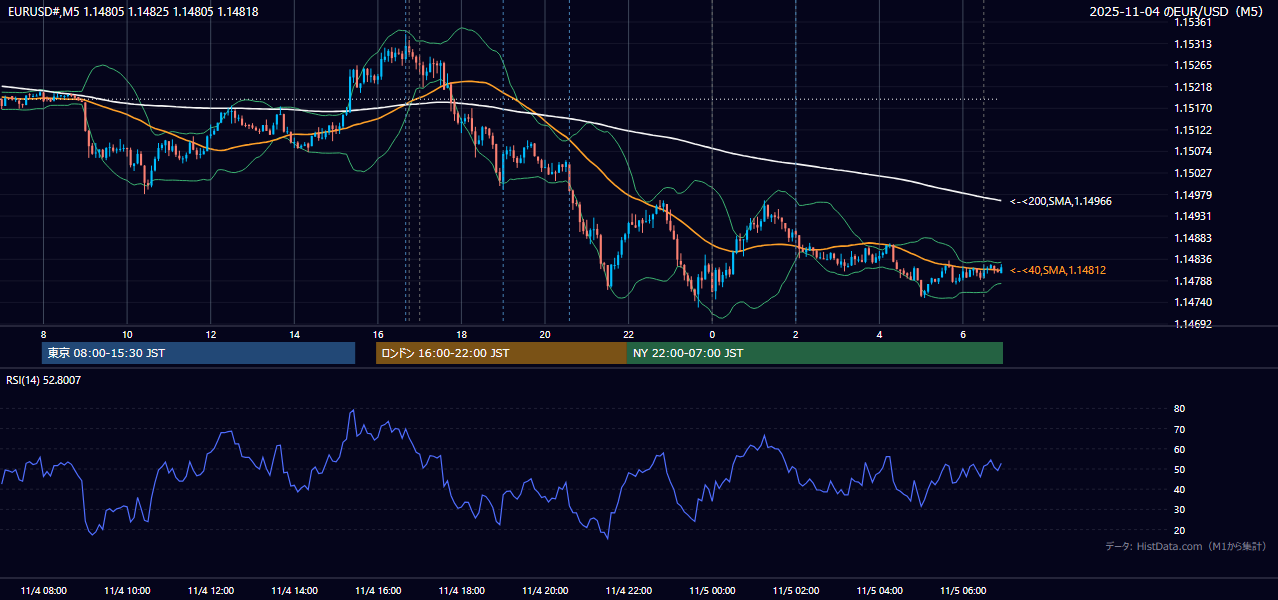The width and height of the screenshot is (1278, 600).
Task: Click price axis value 1.14979
Action: [1192, 194]
